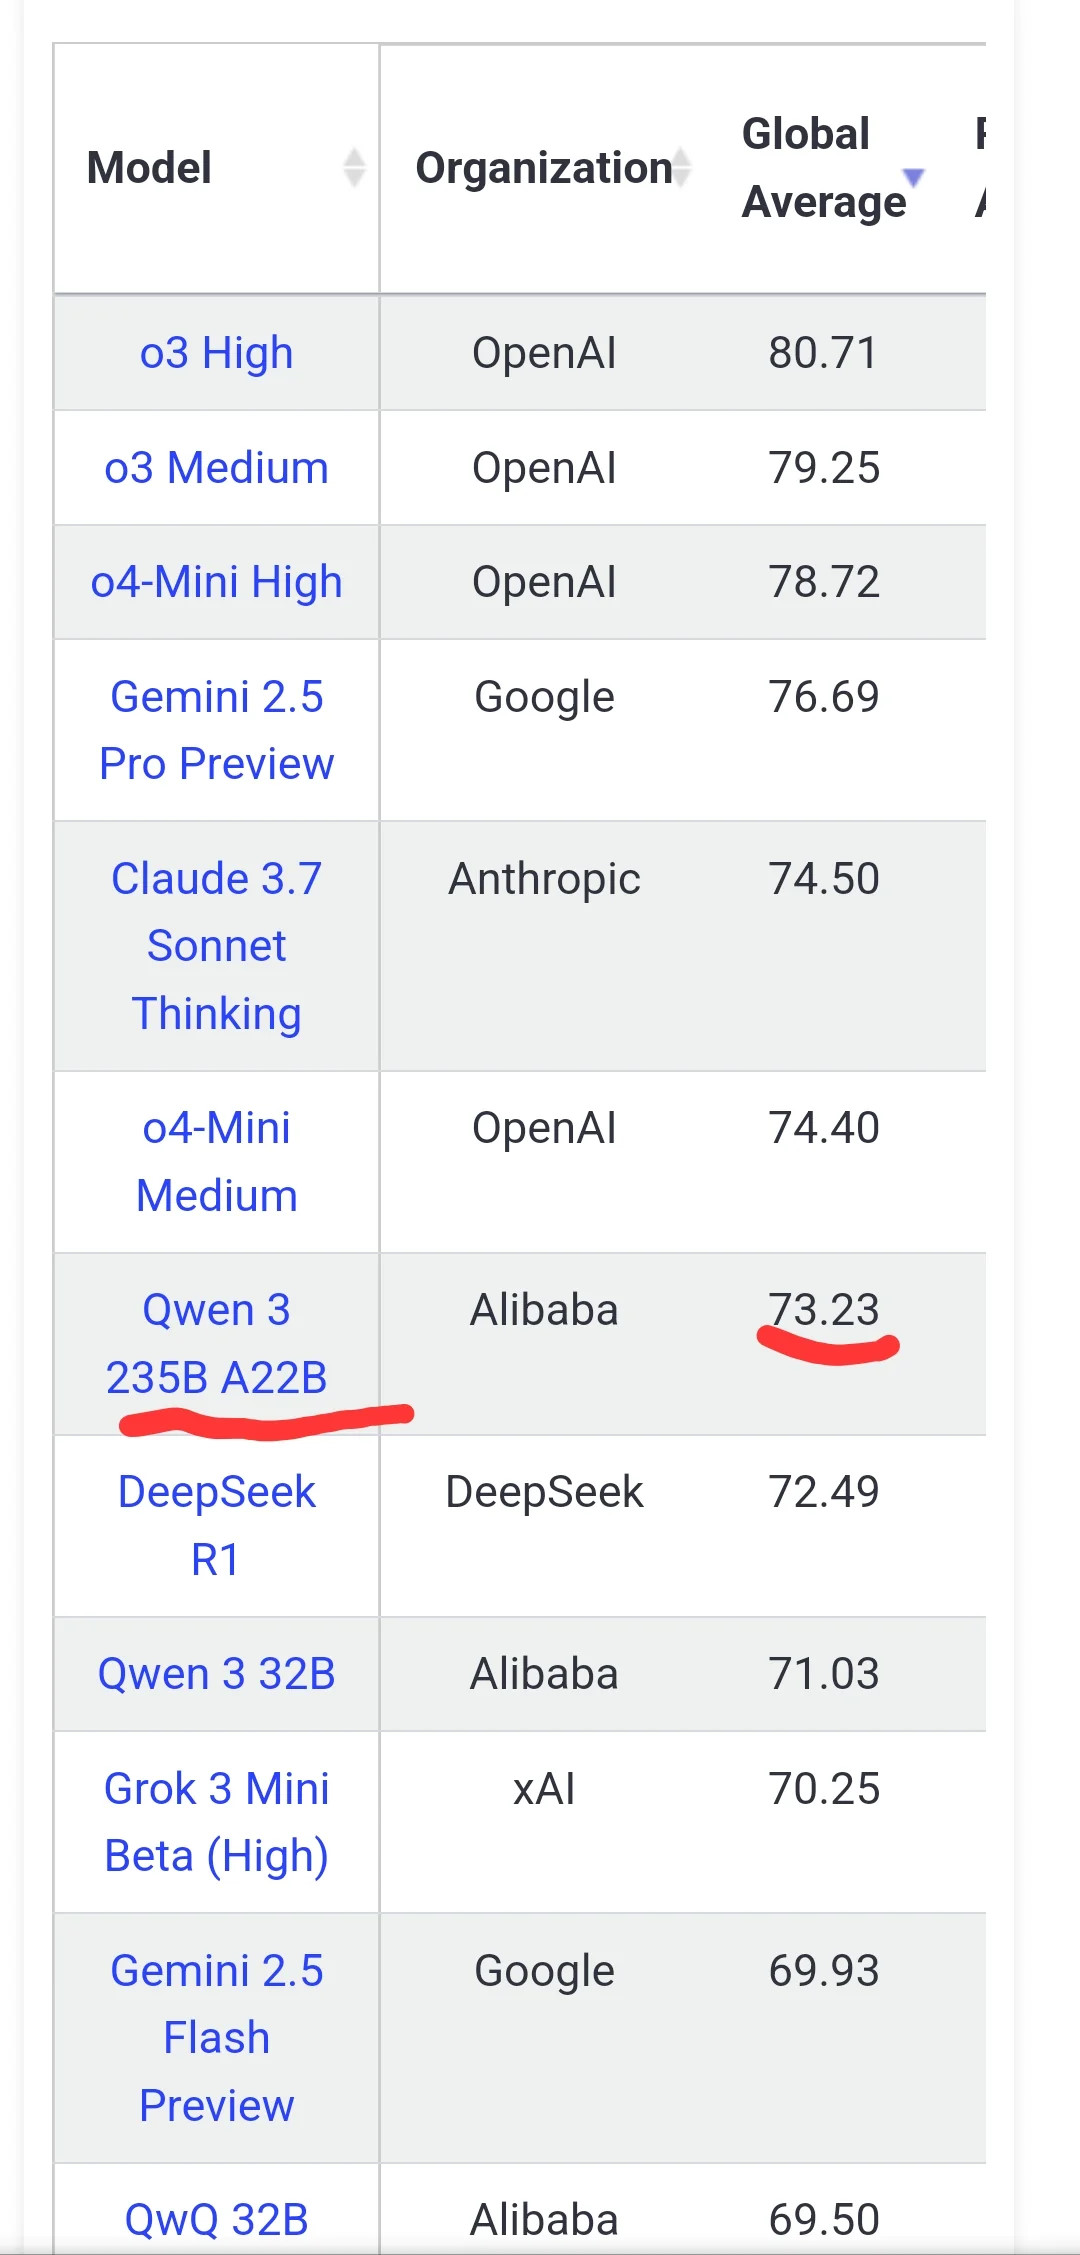The image size is (1080, 2255).
Task: Open Claude 3.7 Sonnet Thinking link
Action: (216, 946)
